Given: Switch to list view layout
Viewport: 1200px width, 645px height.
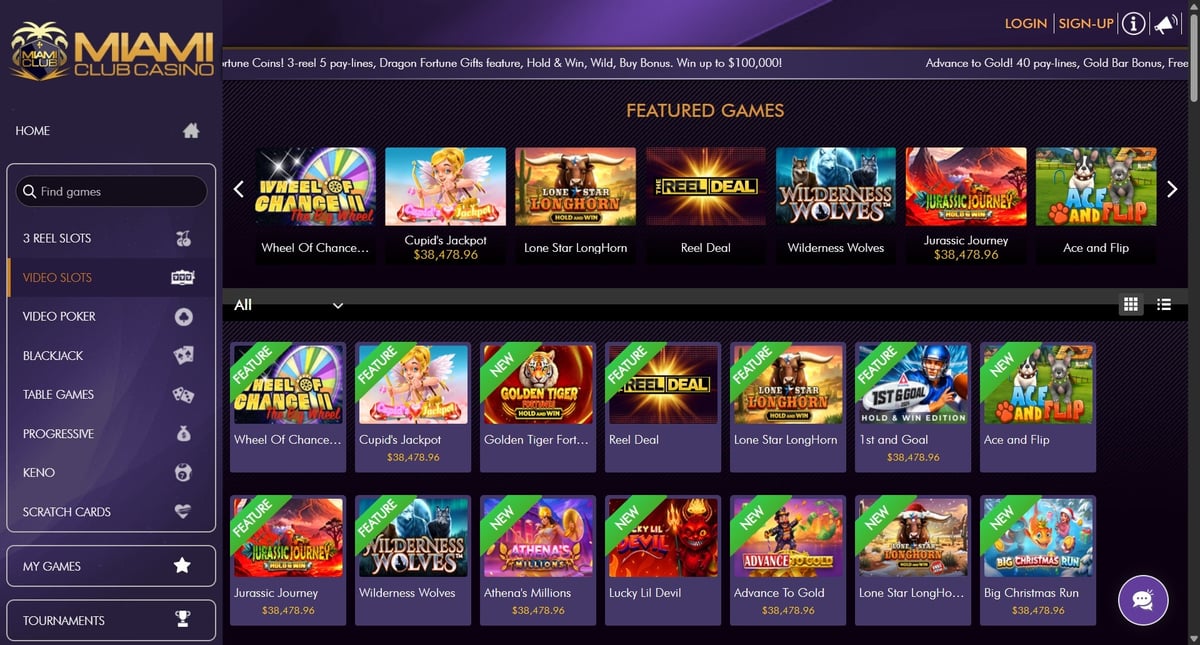Looking at the screenshot, I should coord(1164,305).
